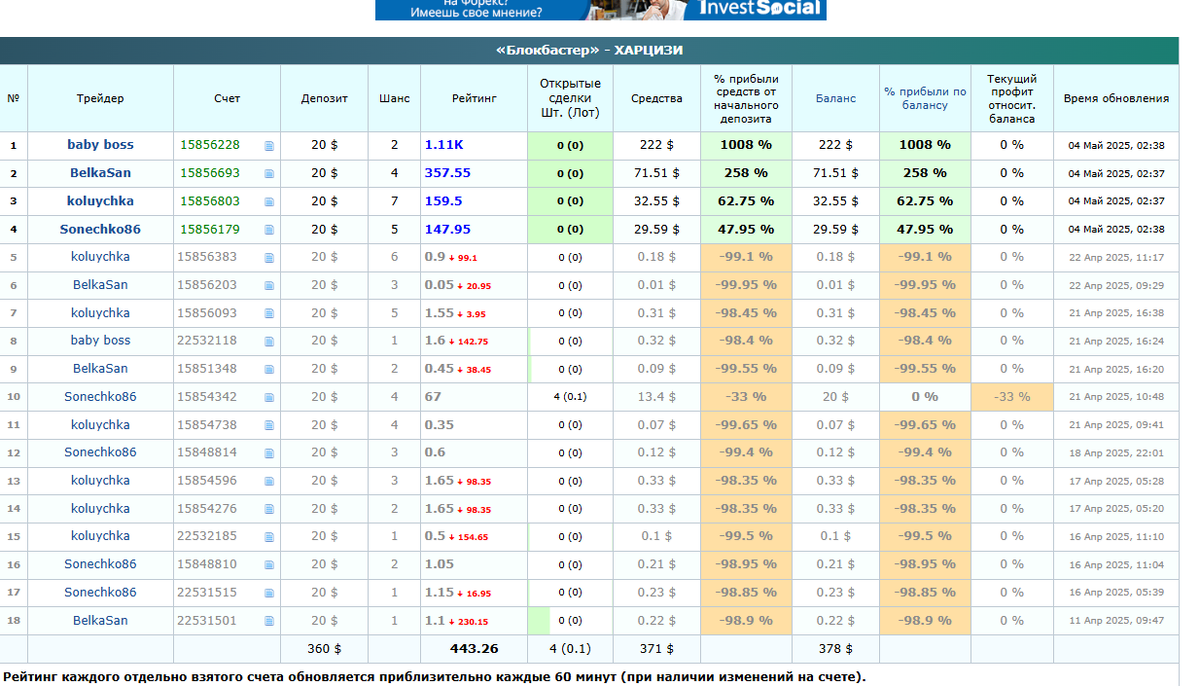Click funds value 13.4 $
This screenshot has height=686, width=1200.
(657, 397)
